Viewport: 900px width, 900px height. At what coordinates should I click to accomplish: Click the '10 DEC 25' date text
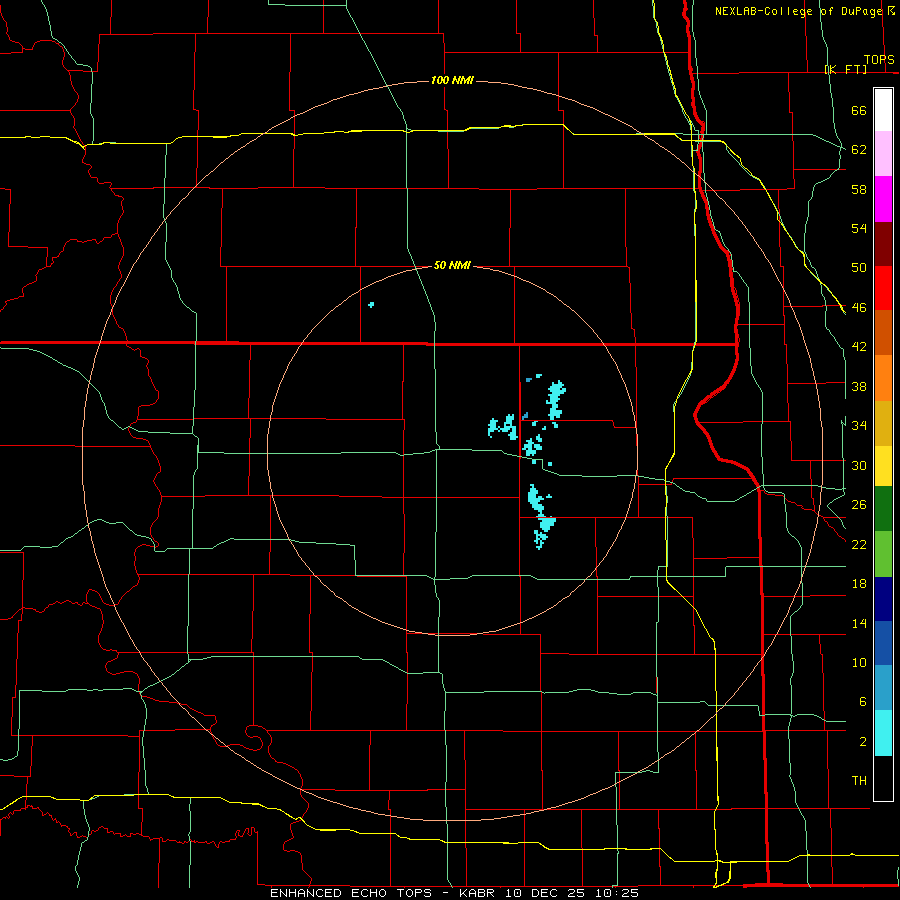pos(546,893)
